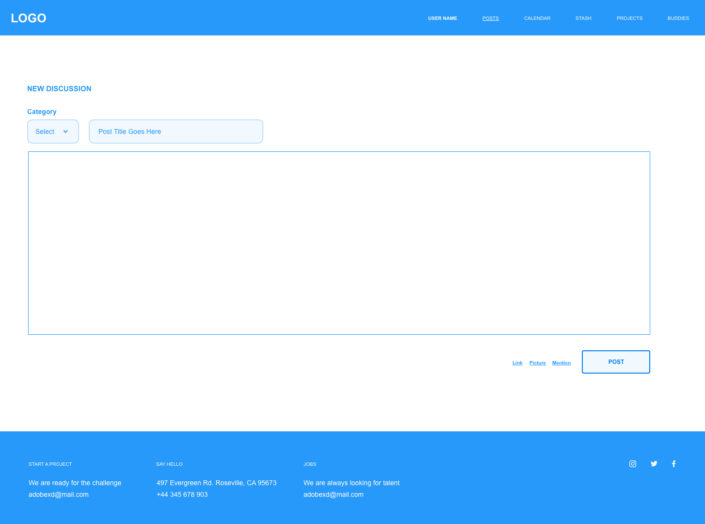The height and width of the screenshot is (524, 705).
Task: Open the Posts navigation item
Action: [x=490, y=18]
